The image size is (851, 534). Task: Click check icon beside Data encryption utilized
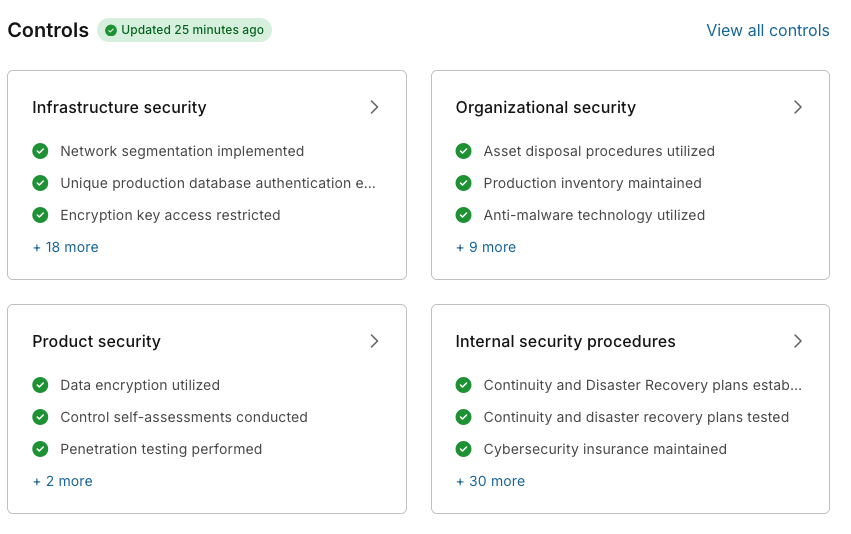(x=40, y=385)
